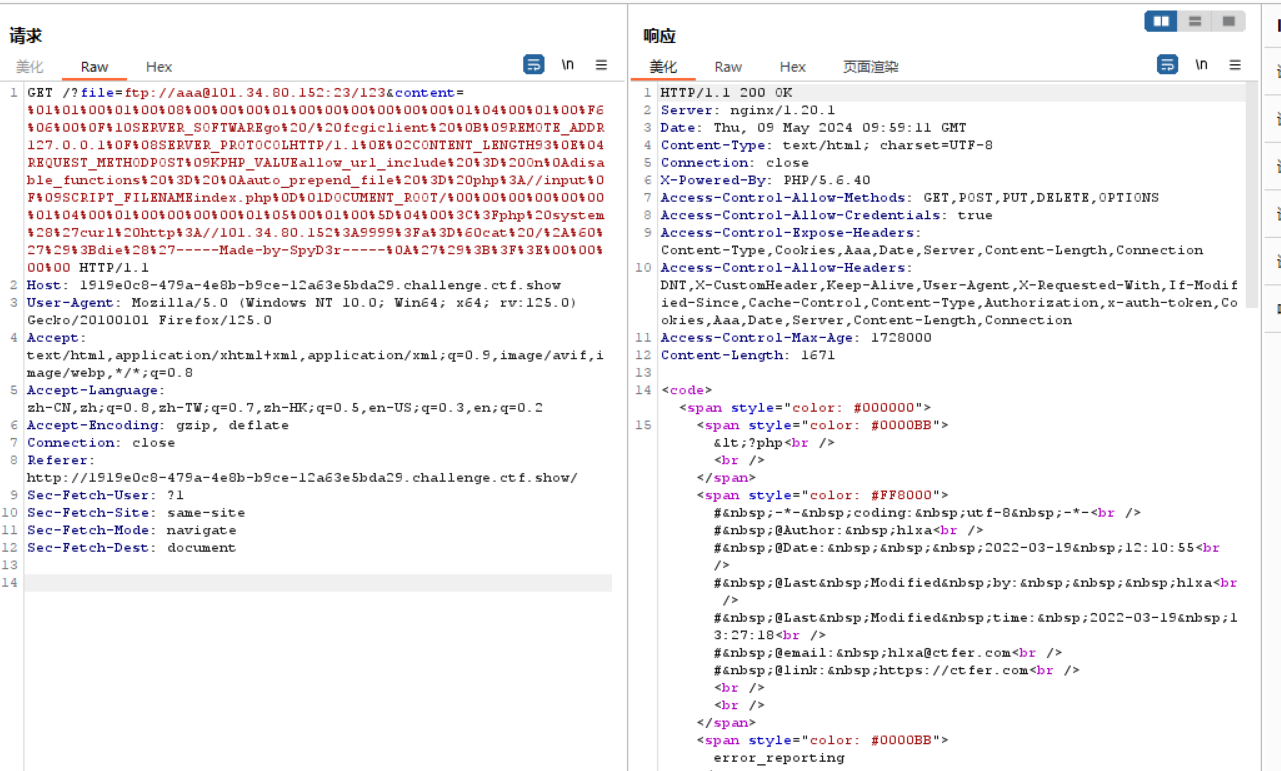The width and height of the screenshot is (1281, 771).
Task: Toggle word wrap icon in the response panel
Action: (x=1168, y=65)
